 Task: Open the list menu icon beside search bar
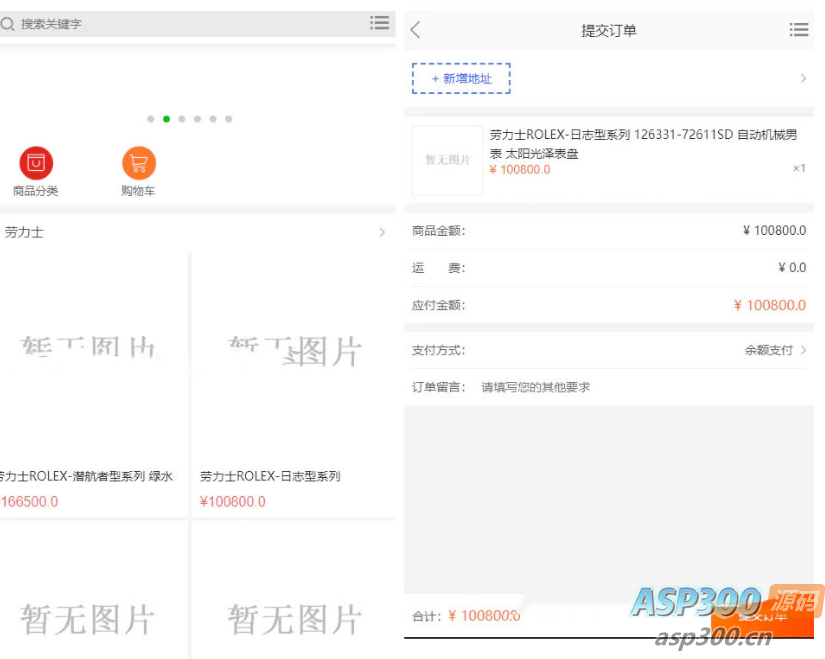380,23
